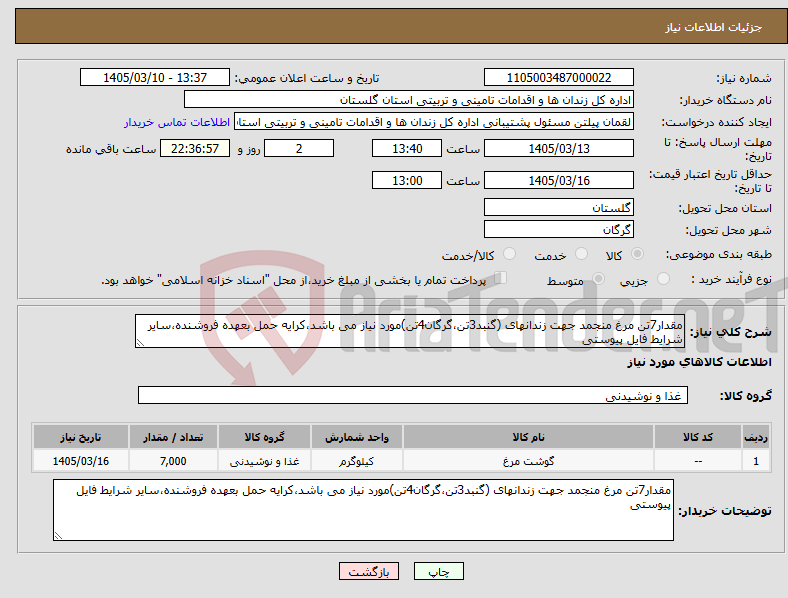The image size is (788, 598).
Task: Click the response time field 13:40
Action: [407, 148]
